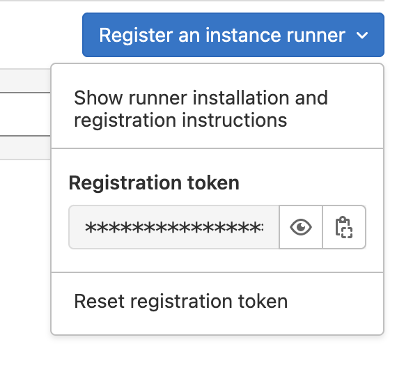Open Show runner installation and registration instructions

point(217,109)
